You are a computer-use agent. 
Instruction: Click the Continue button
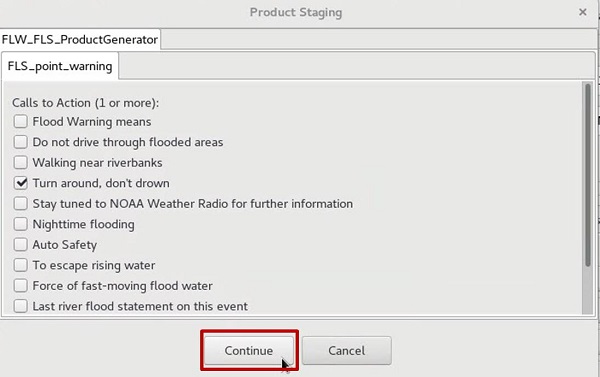tap(249, 351)
